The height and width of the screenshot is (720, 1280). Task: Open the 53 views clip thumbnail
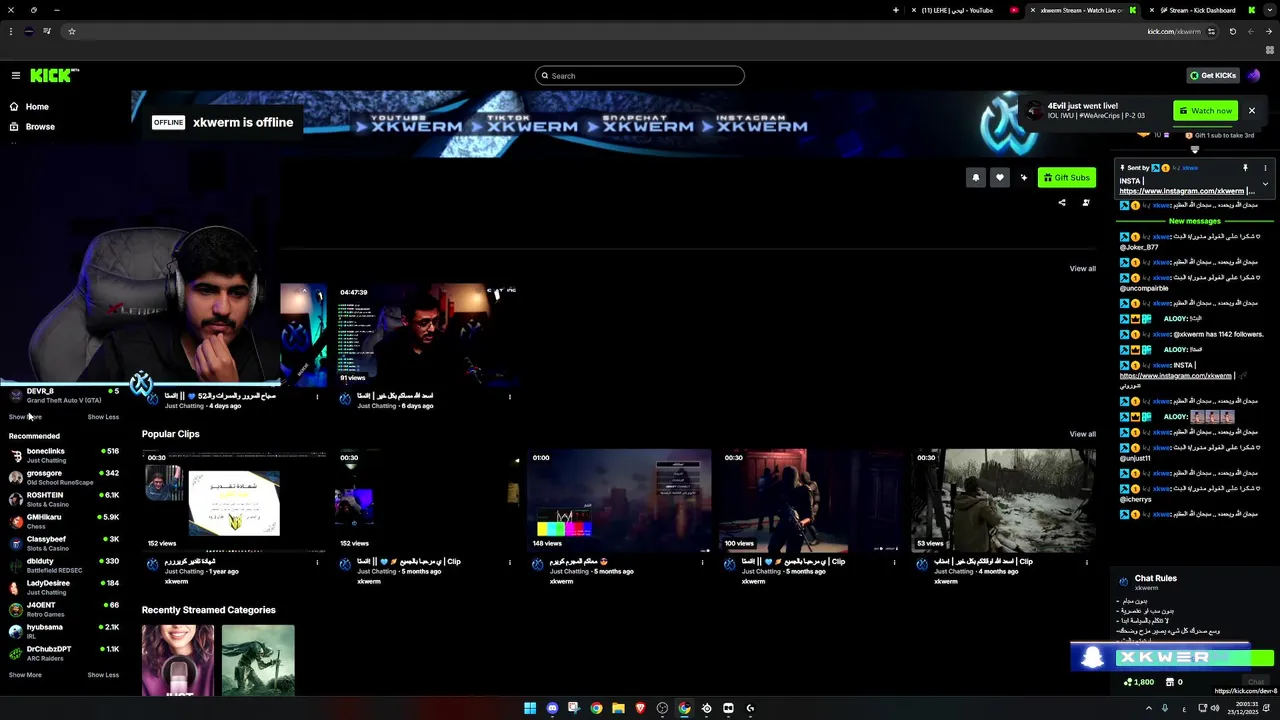(1003, 501)
